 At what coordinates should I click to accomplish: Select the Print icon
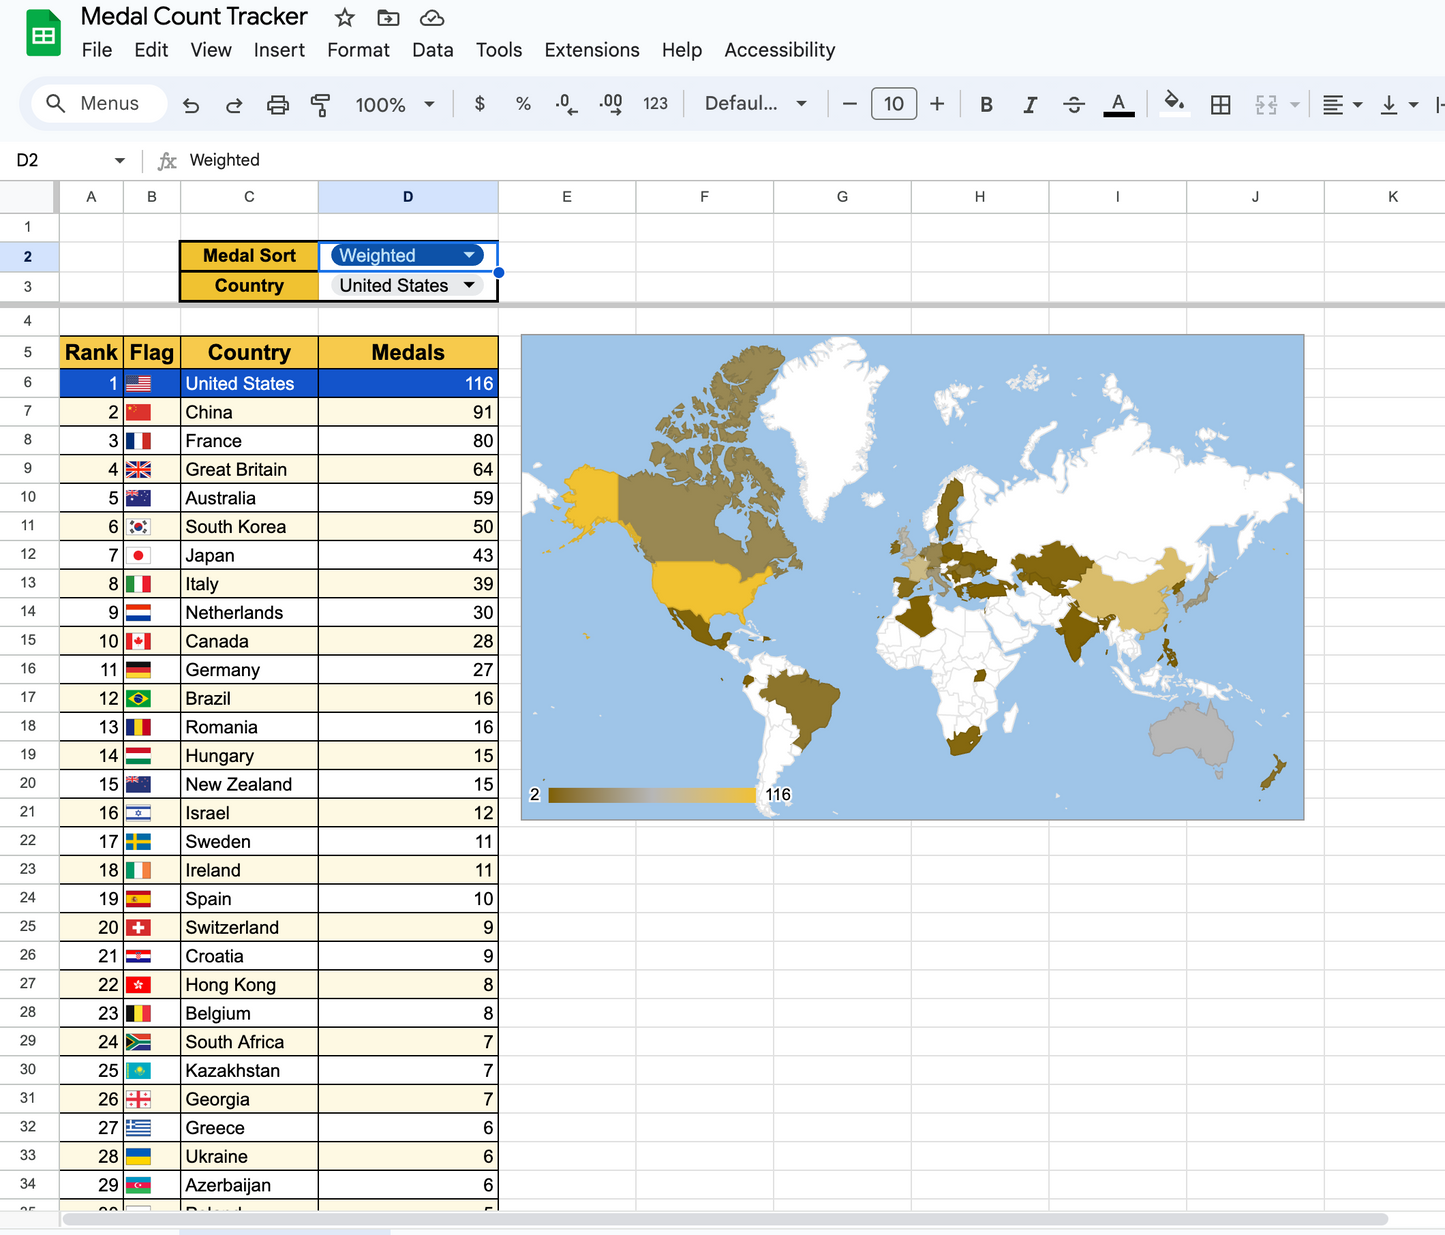click(277, 103)
